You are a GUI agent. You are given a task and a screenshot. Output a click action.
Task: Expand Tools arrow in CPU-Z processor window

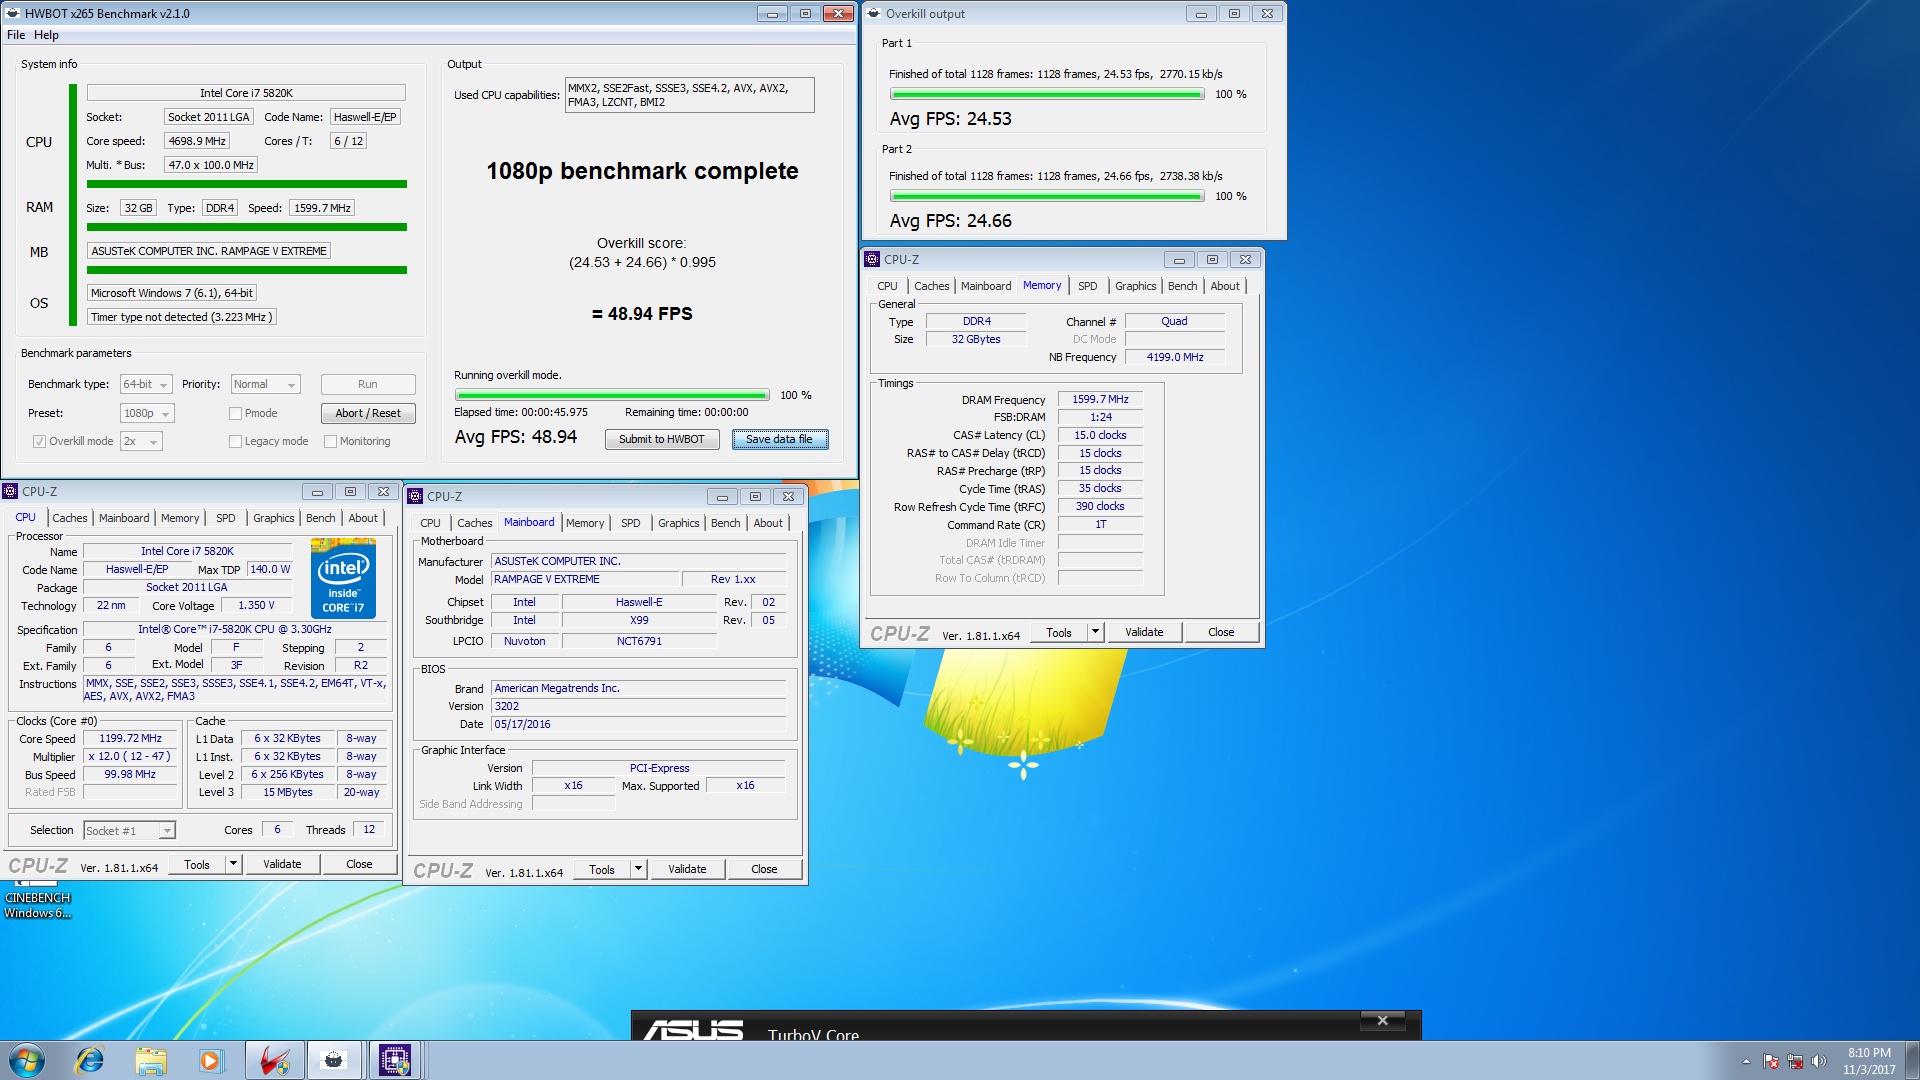click(x=233, y=864)
